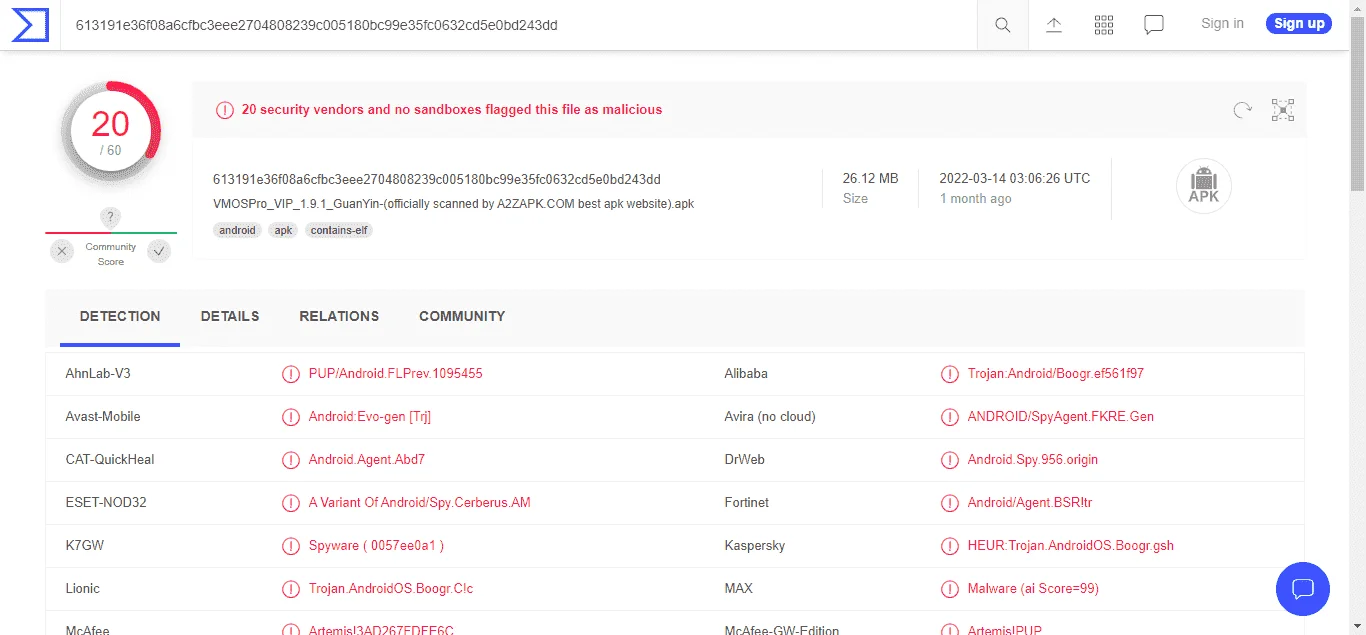Click the 20/60 detection score gauge
Image resolution: width=1366 pixels, height=635 pixels.
point(111,131)
